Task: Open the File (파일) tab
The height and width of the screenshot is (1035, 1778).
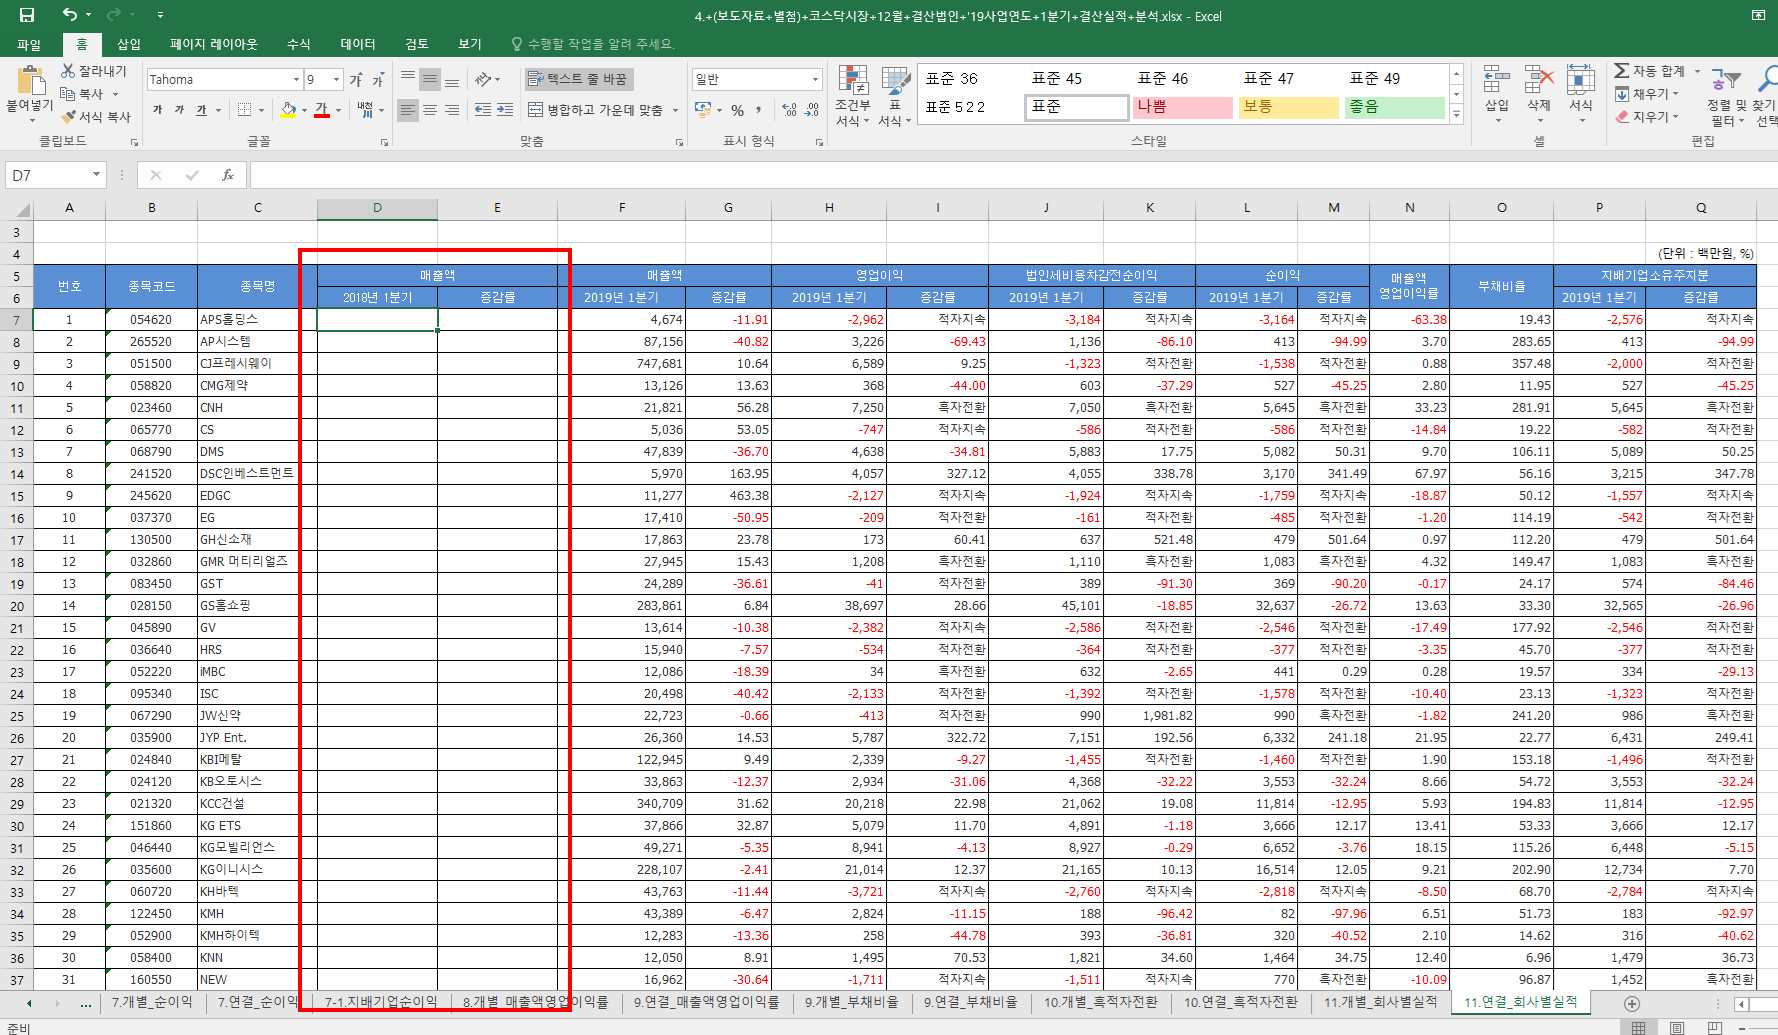Action: click(29, 44)
